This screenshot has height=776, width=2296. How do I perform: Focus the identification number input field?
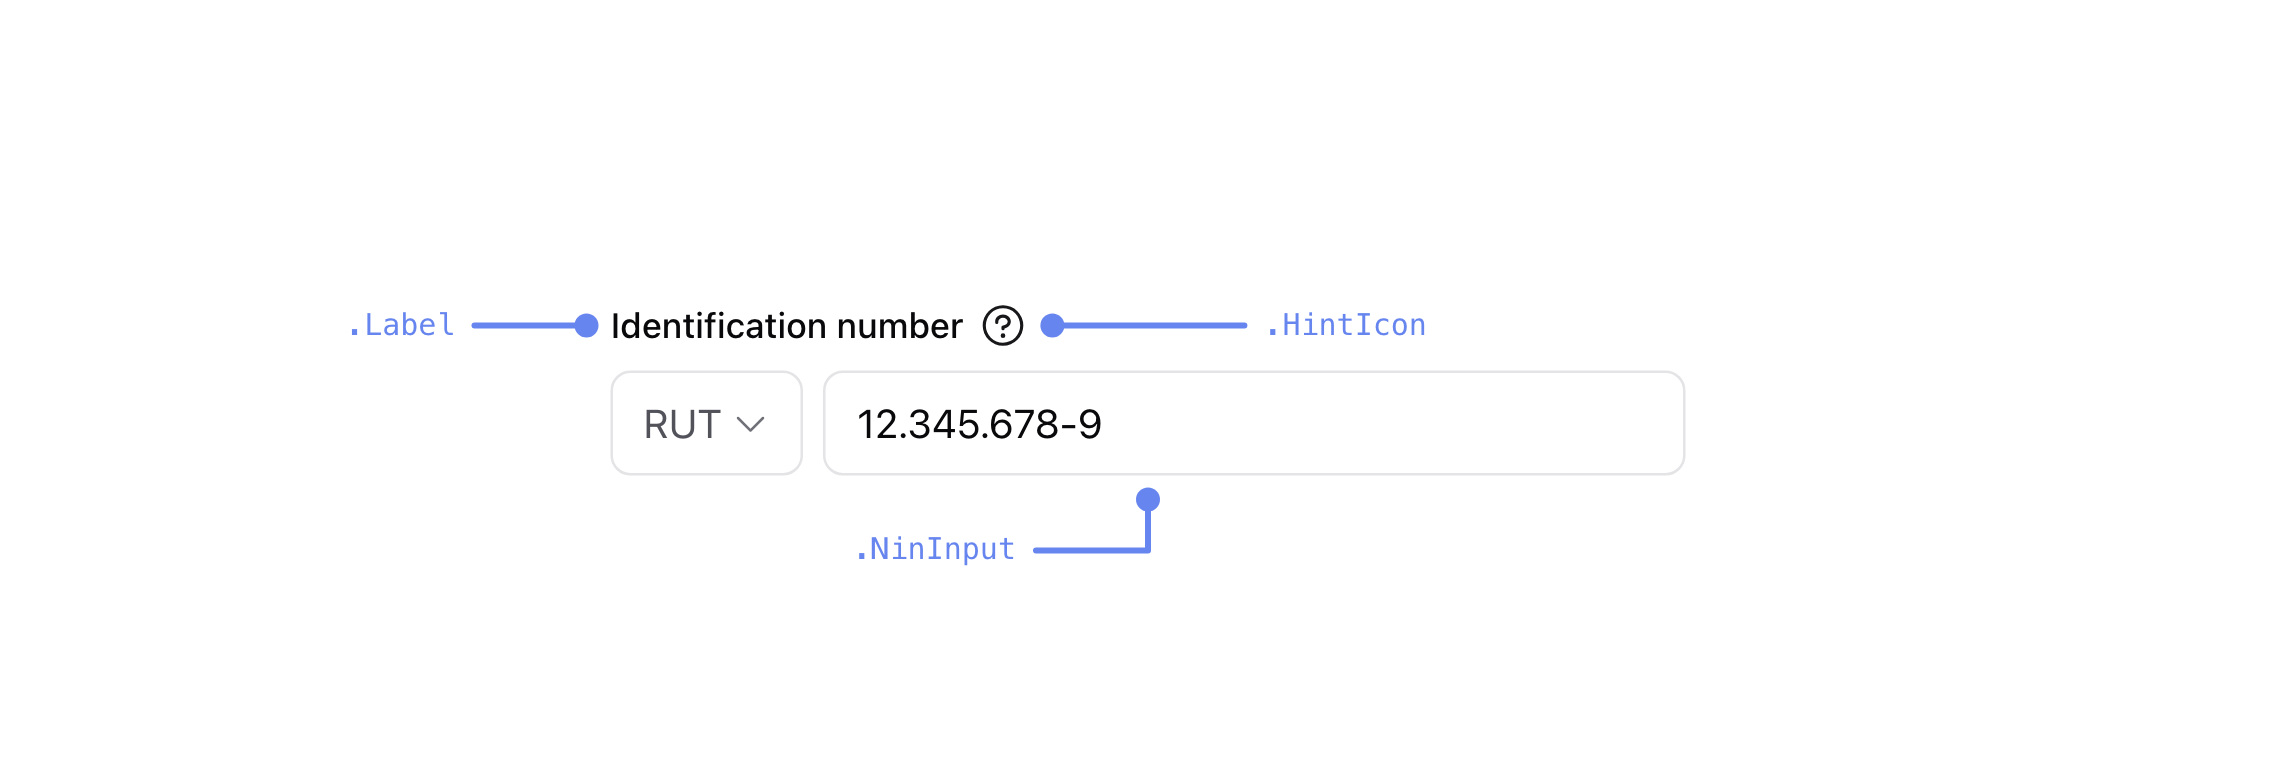[1253, 424]
